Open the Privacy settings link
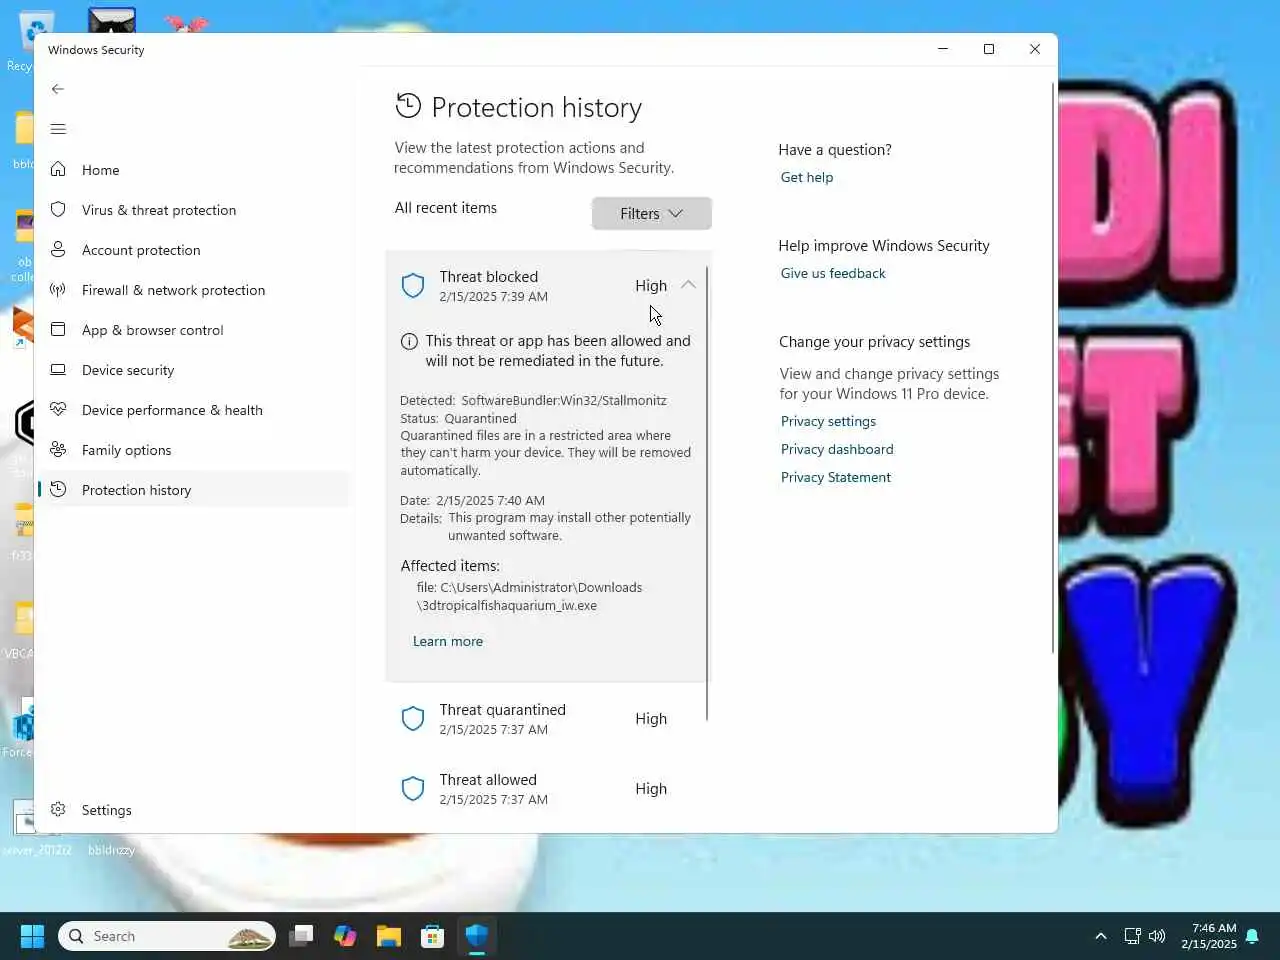 click(828, 421)
